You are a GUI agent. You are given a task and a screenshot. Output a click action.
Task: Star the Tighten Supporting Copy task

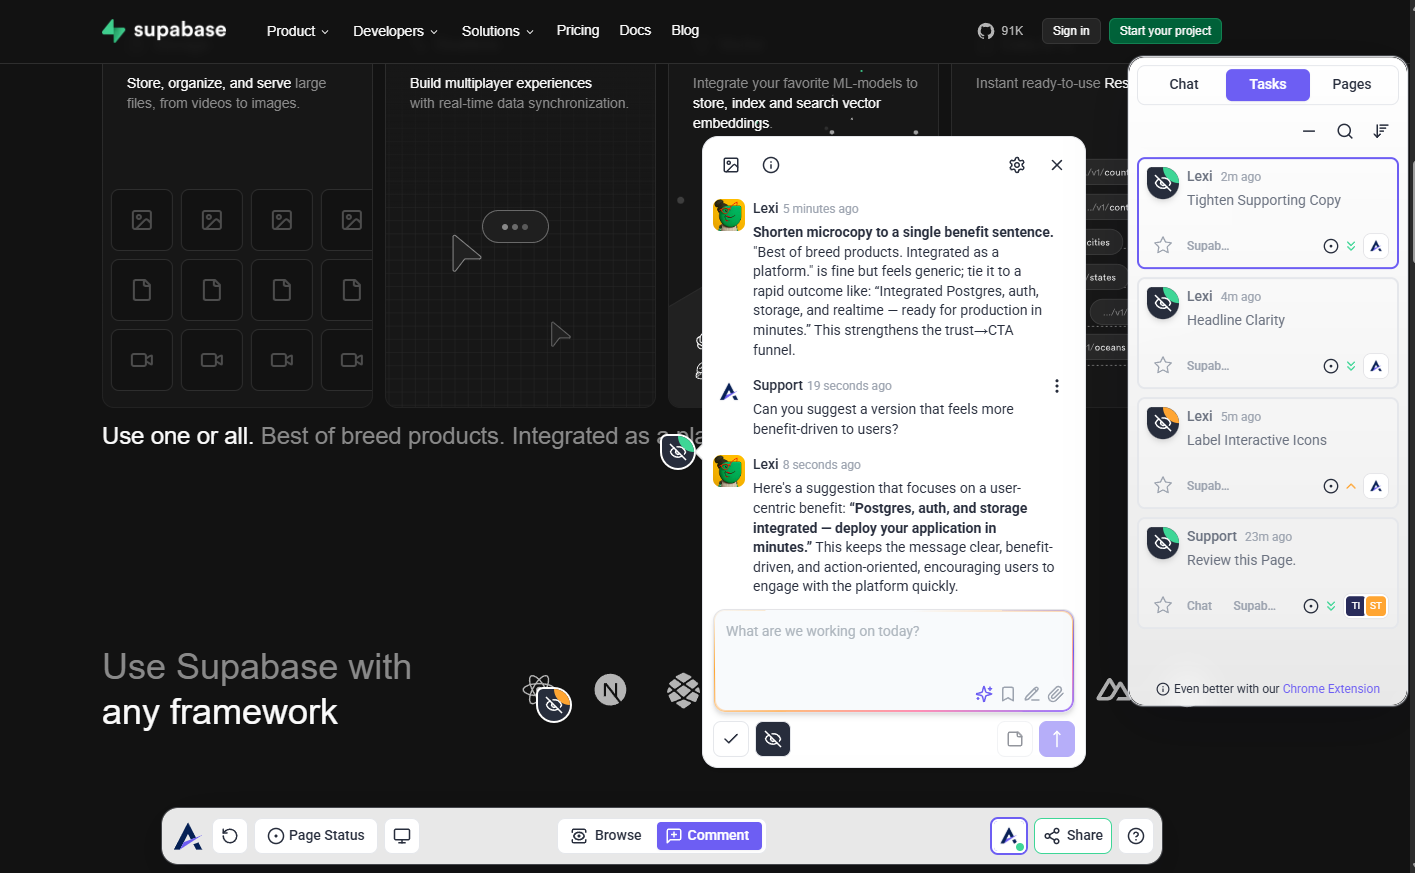click(1163, 246)
